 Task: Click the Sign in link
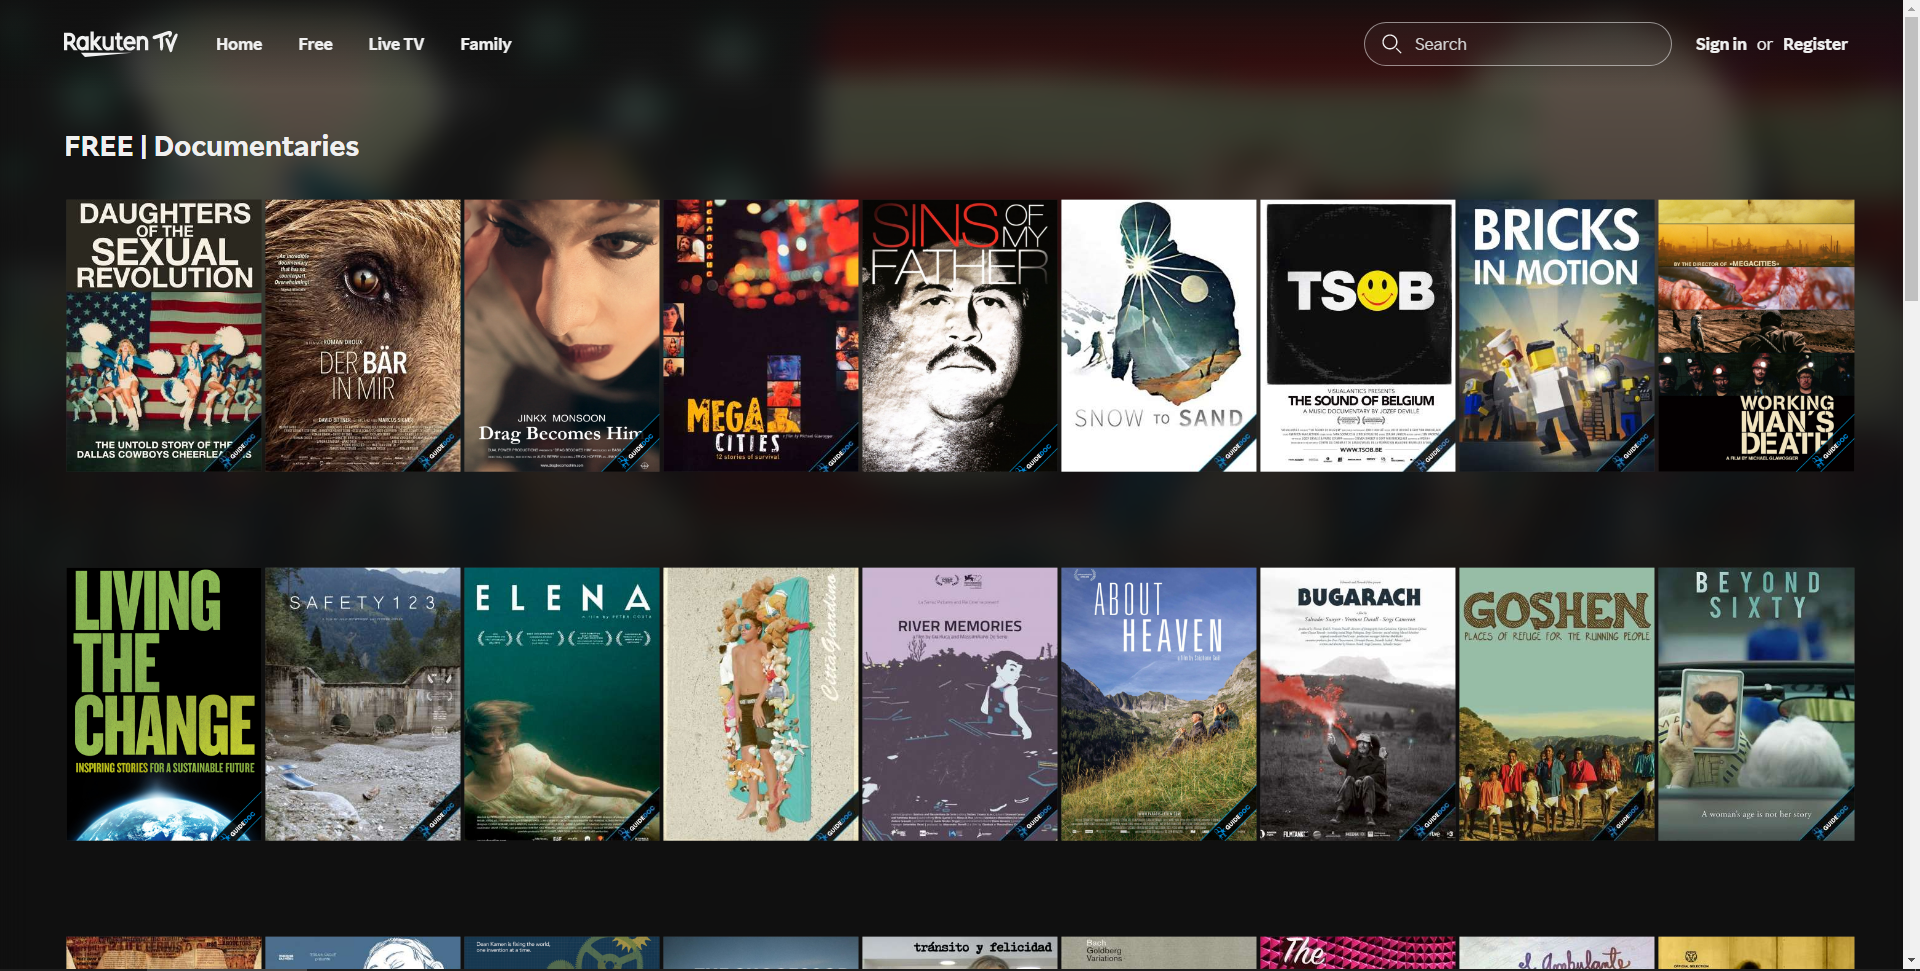1721,44
